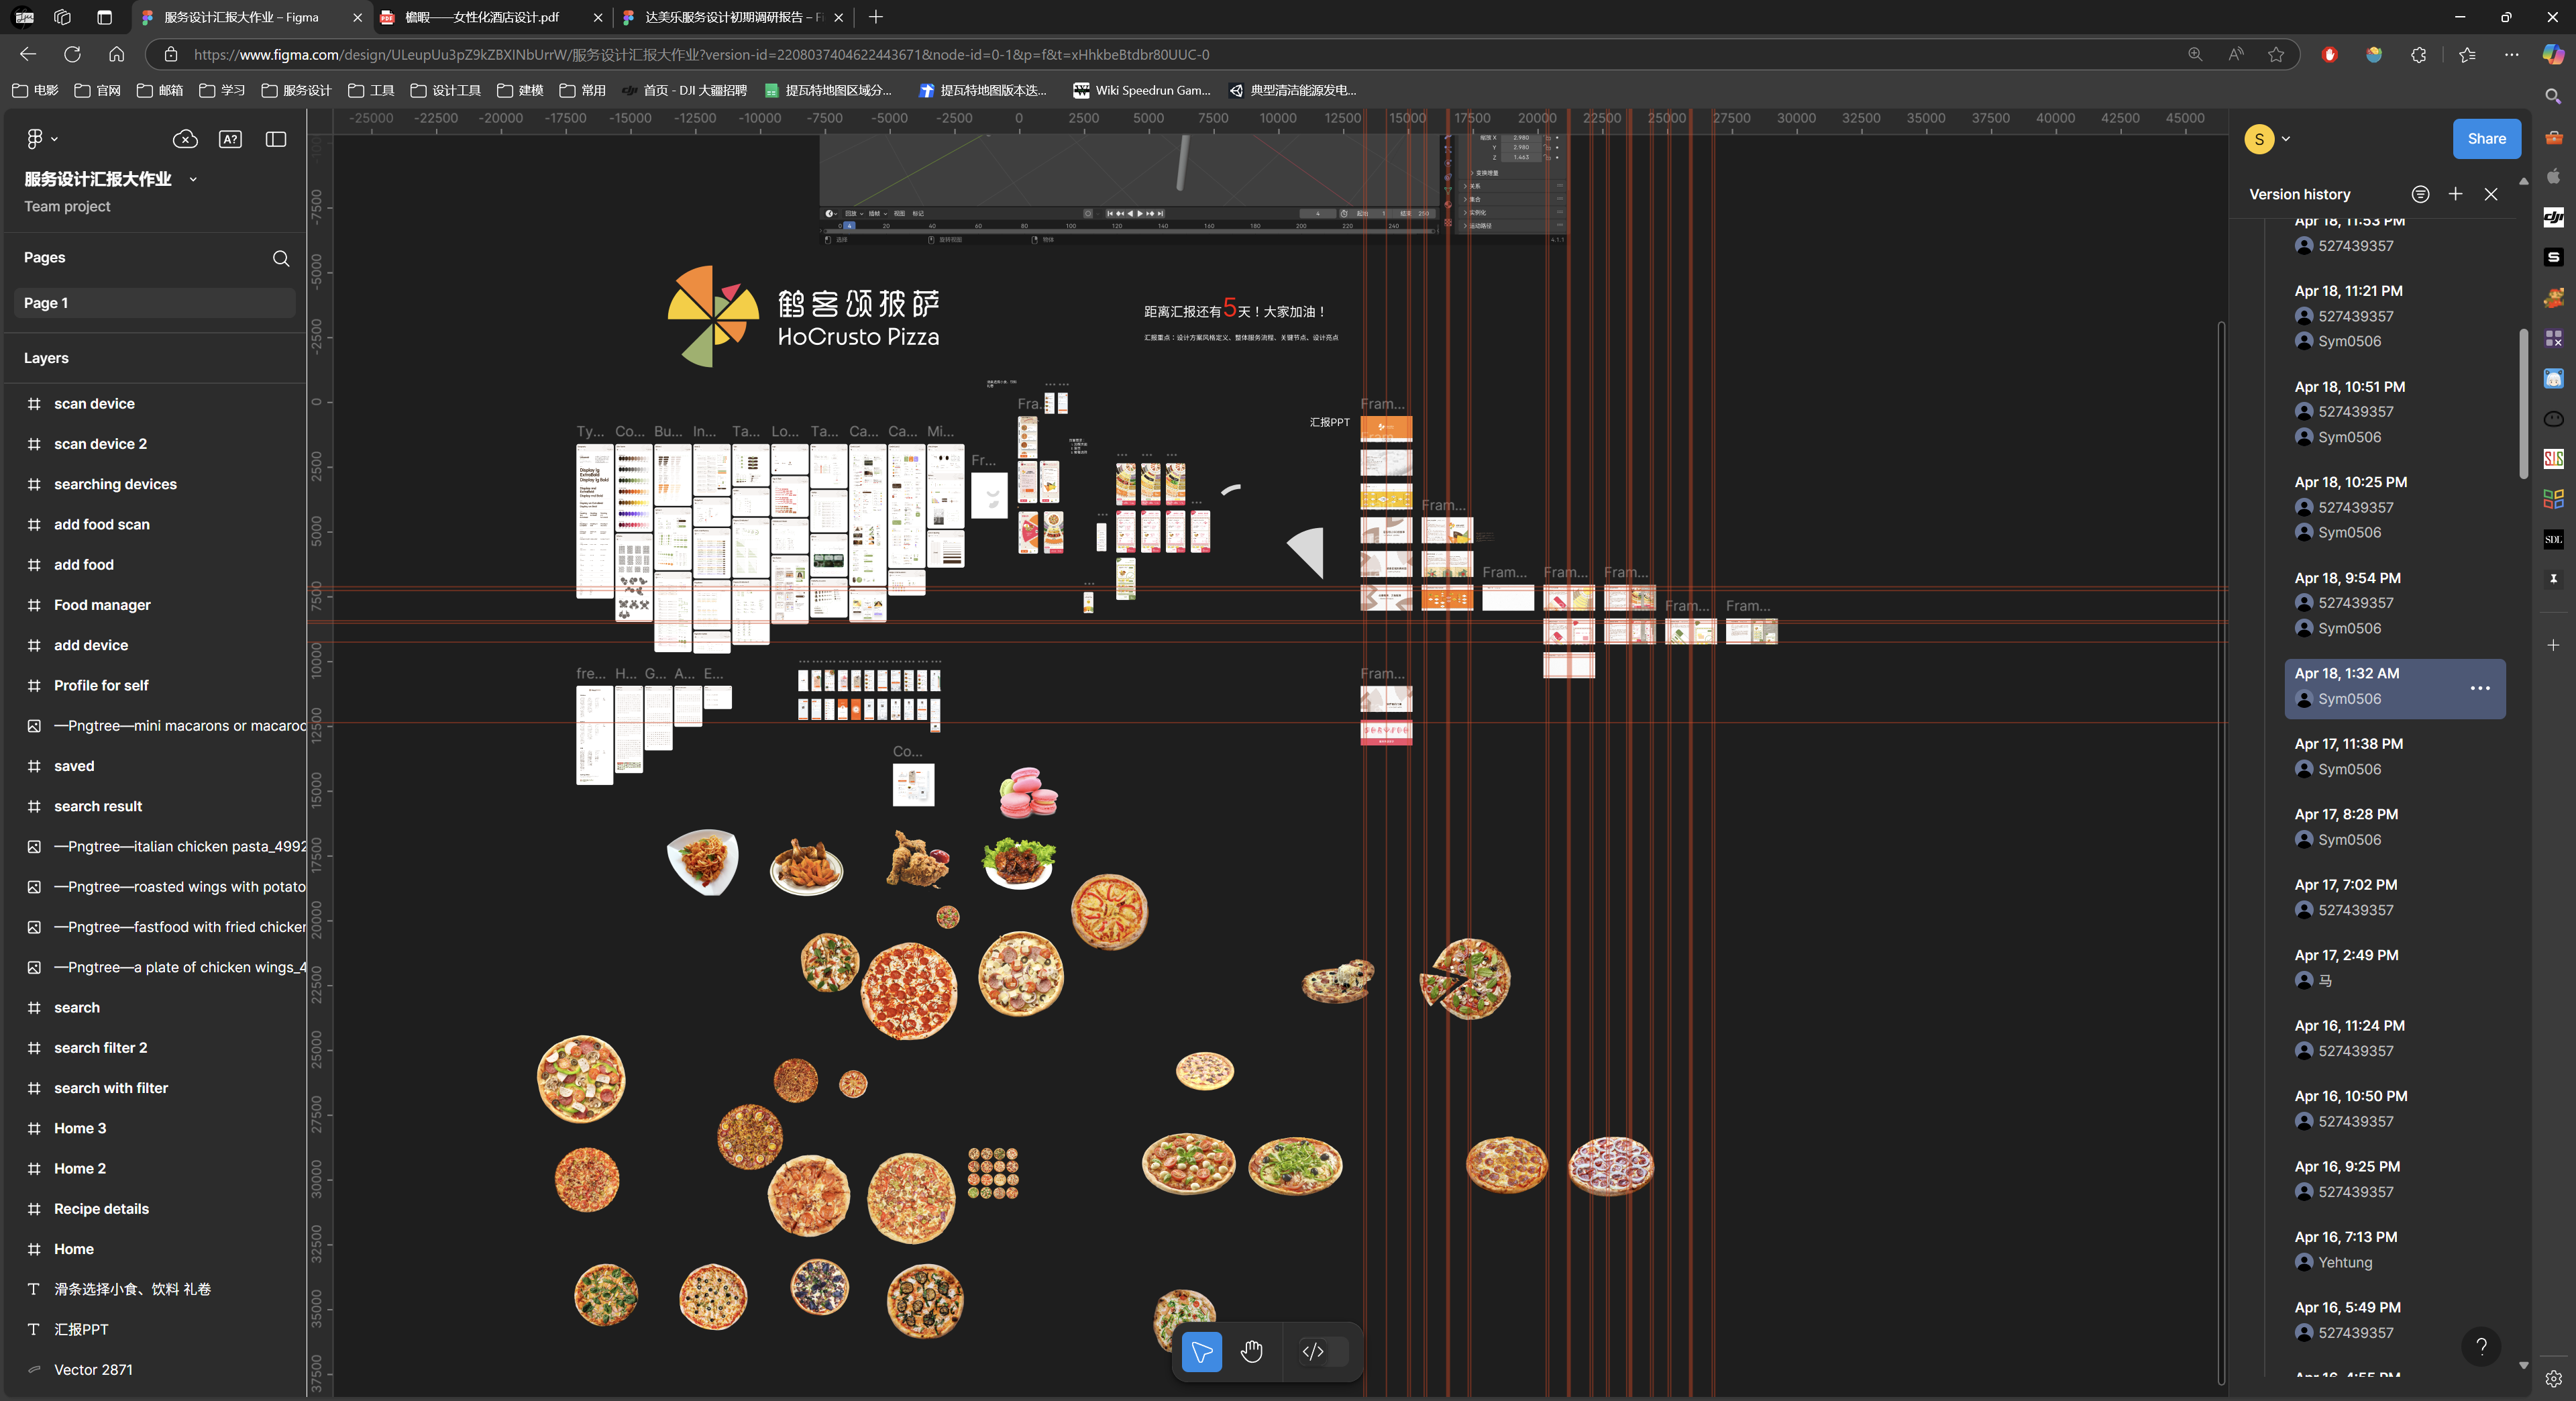Image resolution: width=2576 pixels, height=1401 pixels.
Task: Open the 设计工具 bookmarks folder
Action: coord(446,90)
